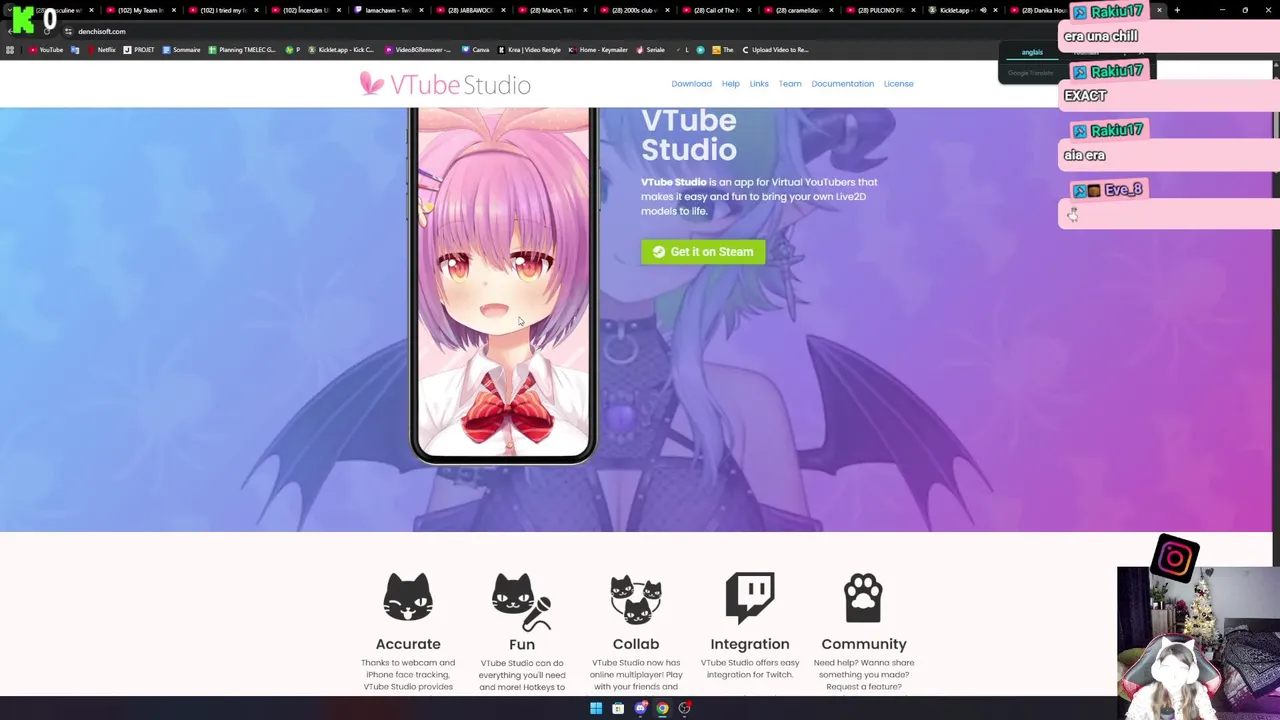Open the Netflix bookmark
Image resolution: width=1280 pixels, height=720 pixels.
[x=101, y=50]
